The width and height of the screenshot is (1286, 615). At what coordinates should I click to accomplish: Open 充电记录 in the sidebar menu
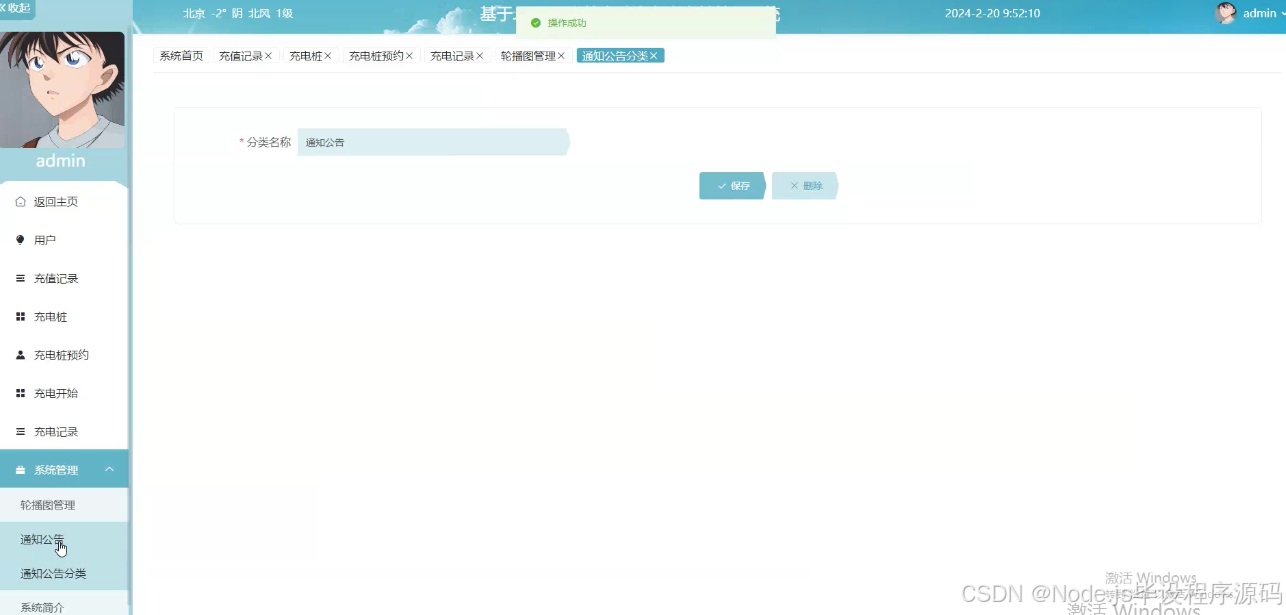click(64, 432)
